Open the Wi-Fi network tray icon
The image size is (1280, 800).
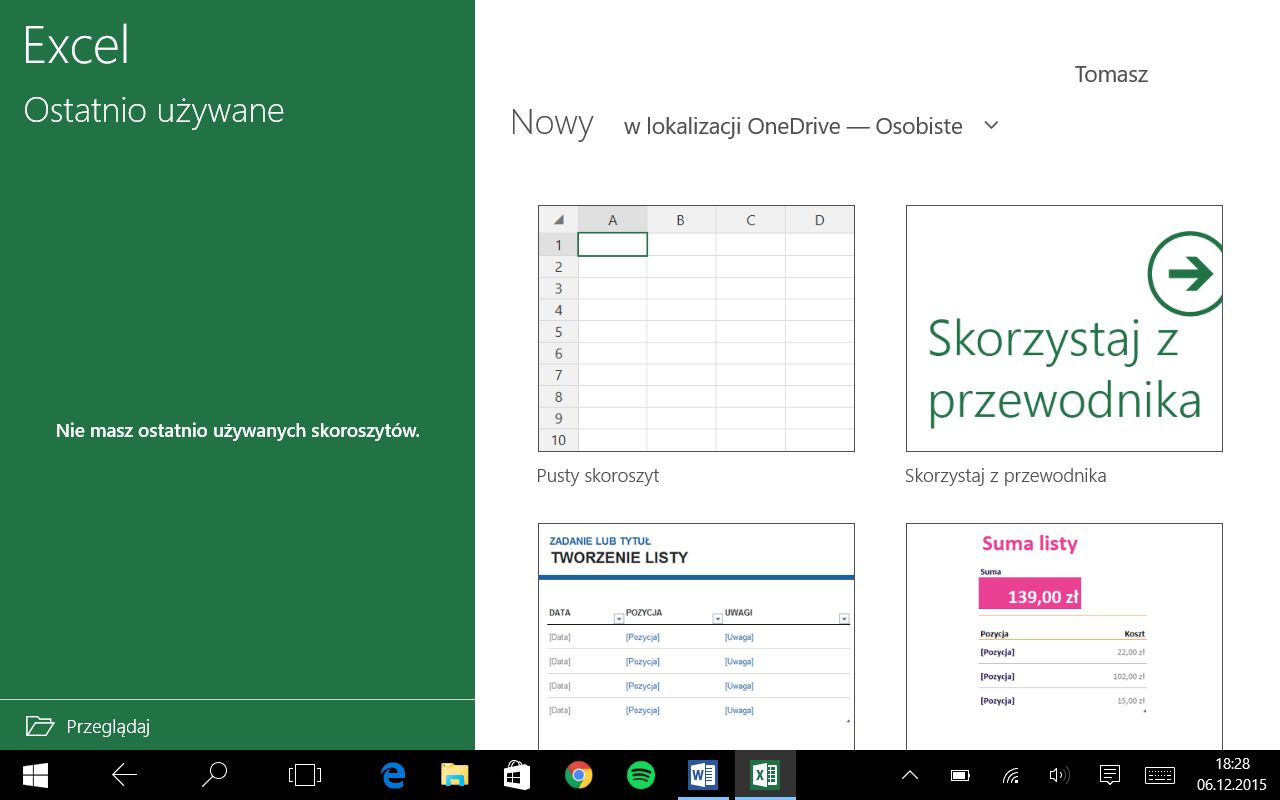point(1011,775)
